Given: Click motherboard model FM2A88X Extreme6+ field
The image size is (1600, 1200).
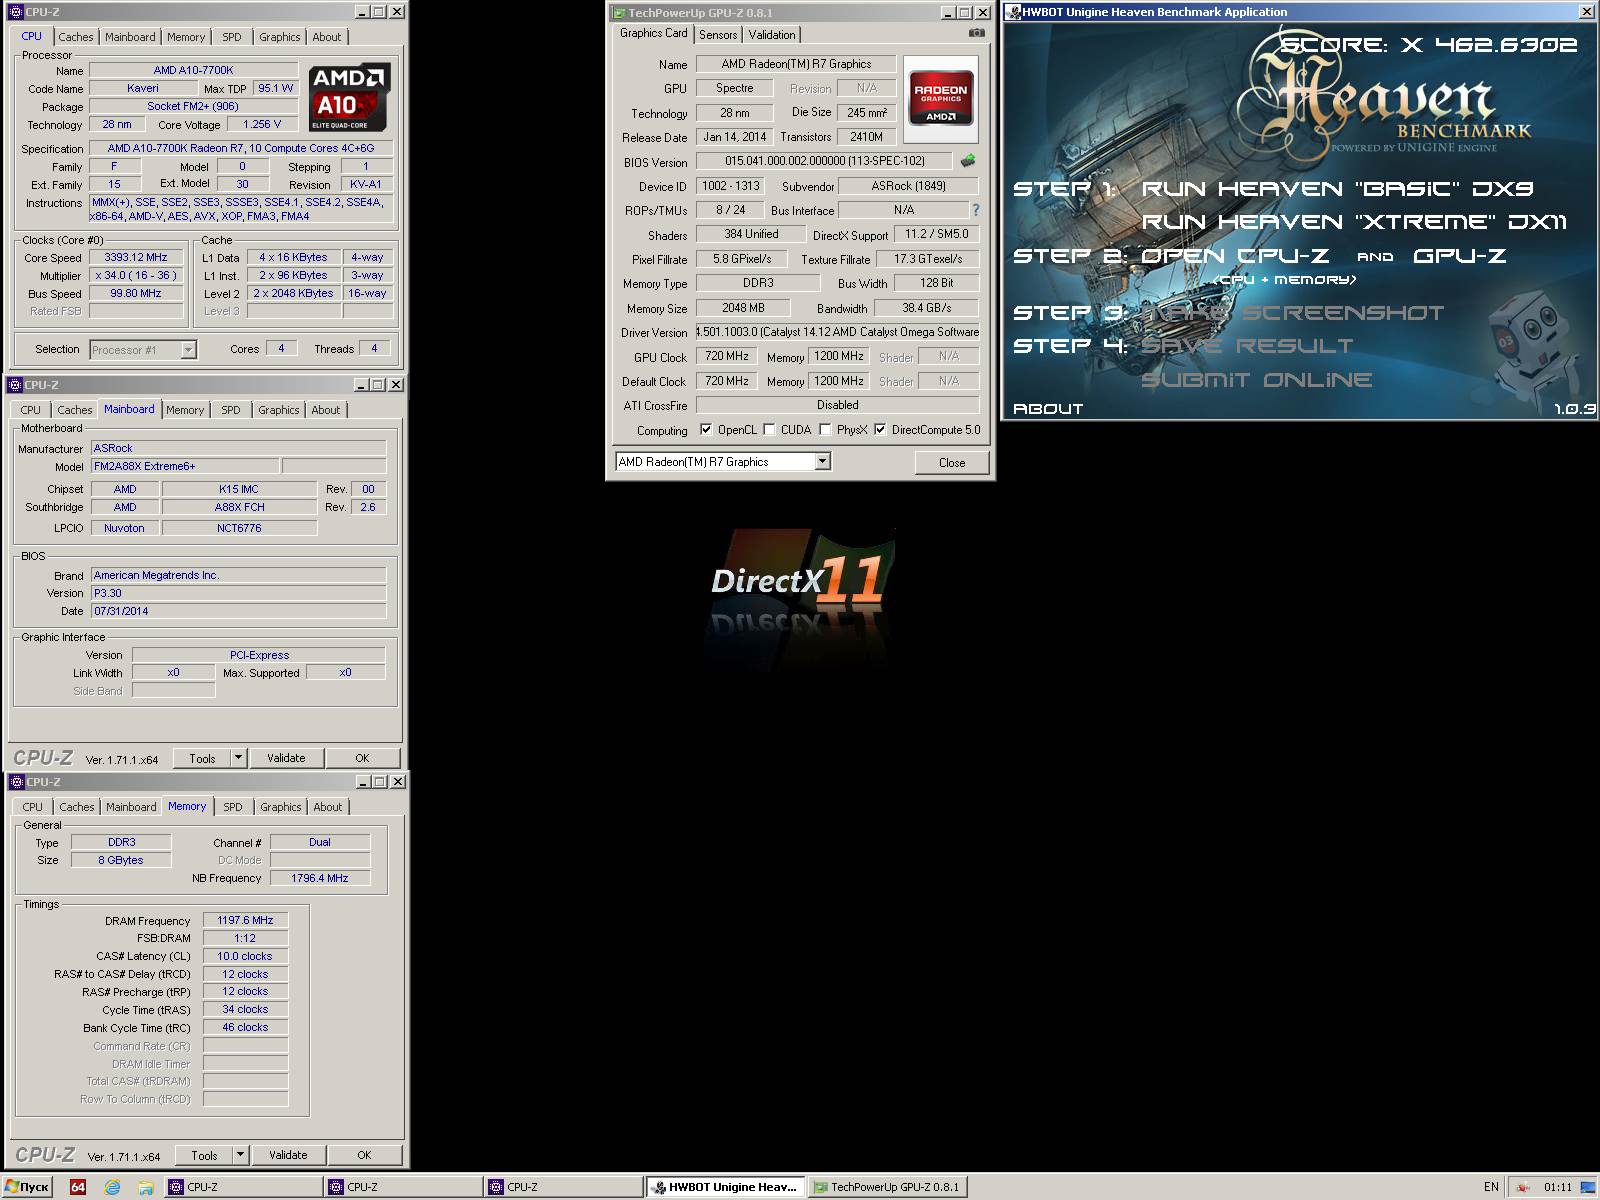Looking at the screenshot, I should (x=185, y=466).
